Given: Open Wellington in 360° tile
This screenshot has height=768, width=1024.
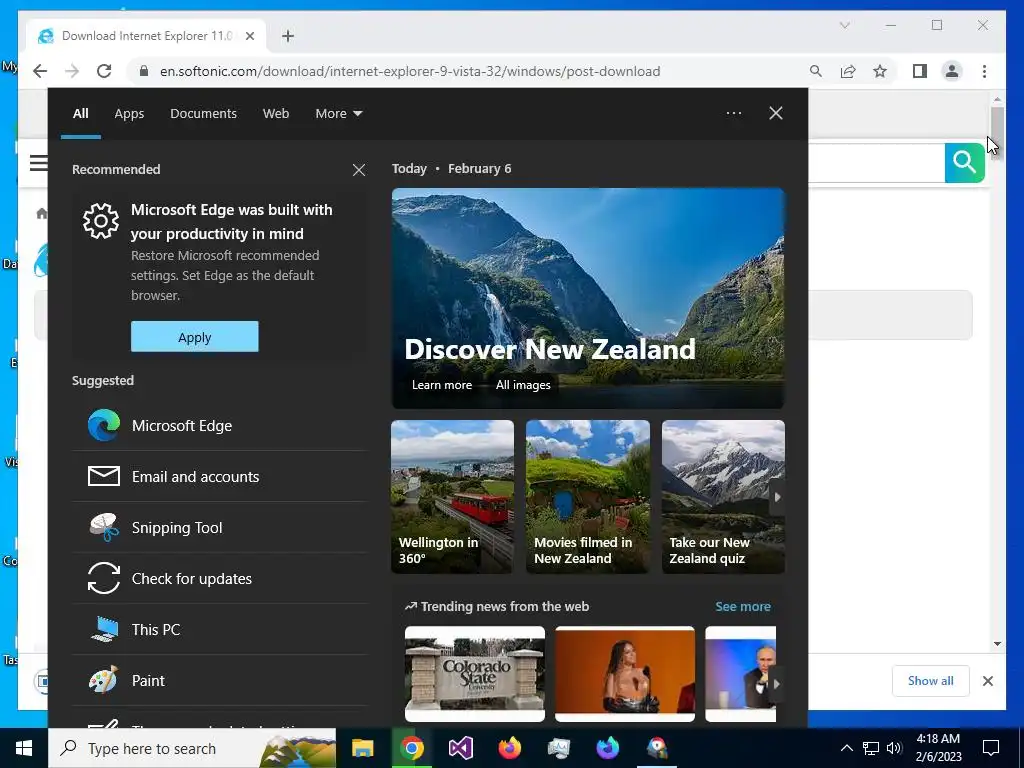Looking at the screenshot, I should [x=453, y=497].
